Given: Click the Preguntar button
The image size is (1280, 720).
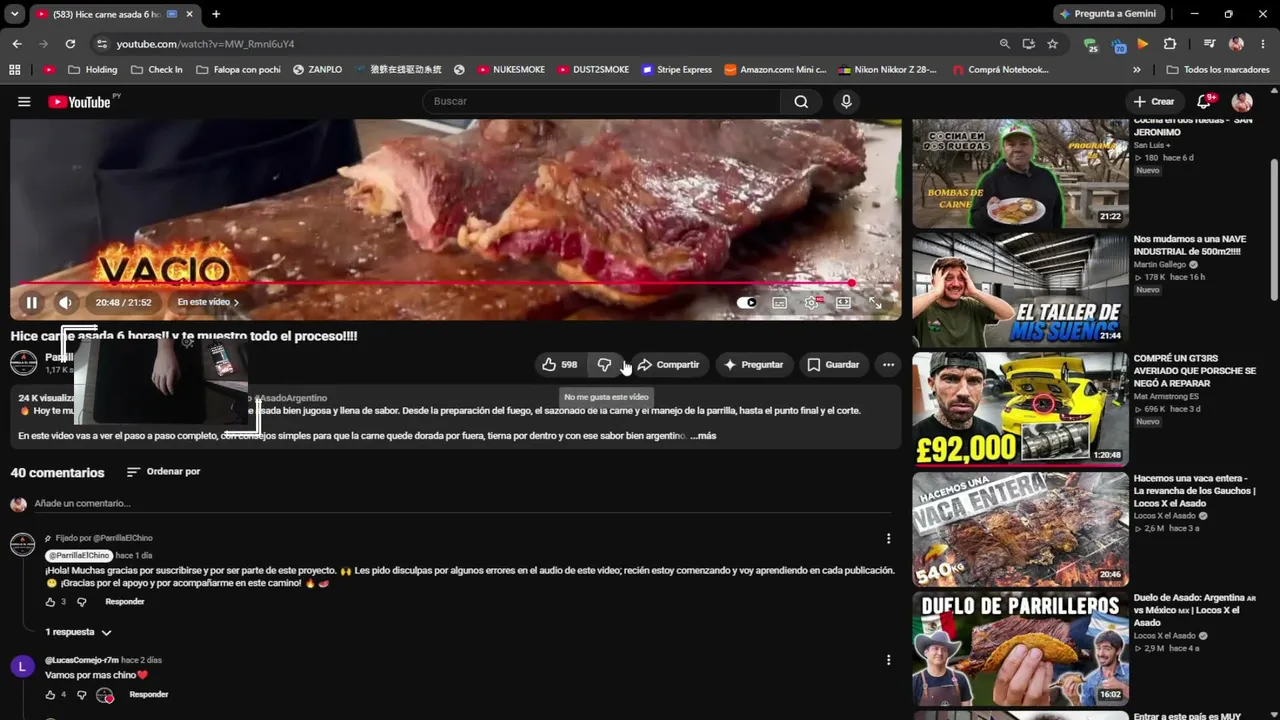Looking at the screenshot, I should pyautogui.click(x=753, y=365).
